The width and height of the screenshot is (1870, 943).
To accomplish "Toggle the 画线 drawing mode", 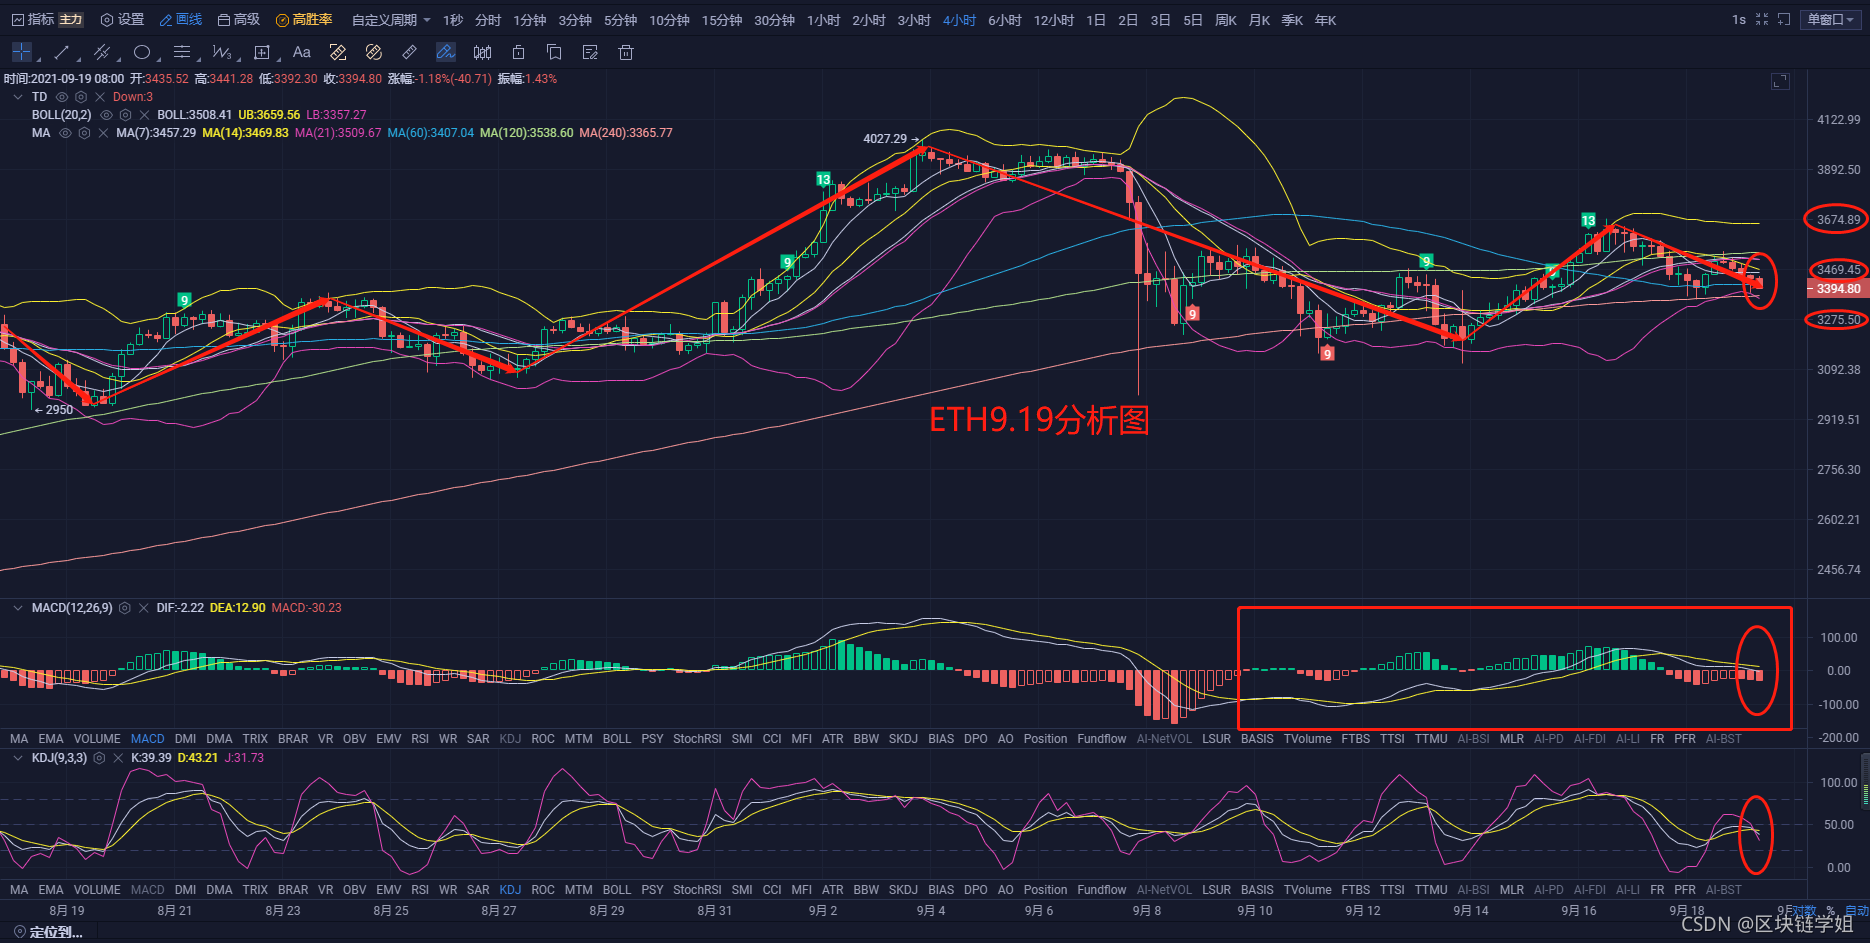I will pyautogui.click(x=181, y=19).
